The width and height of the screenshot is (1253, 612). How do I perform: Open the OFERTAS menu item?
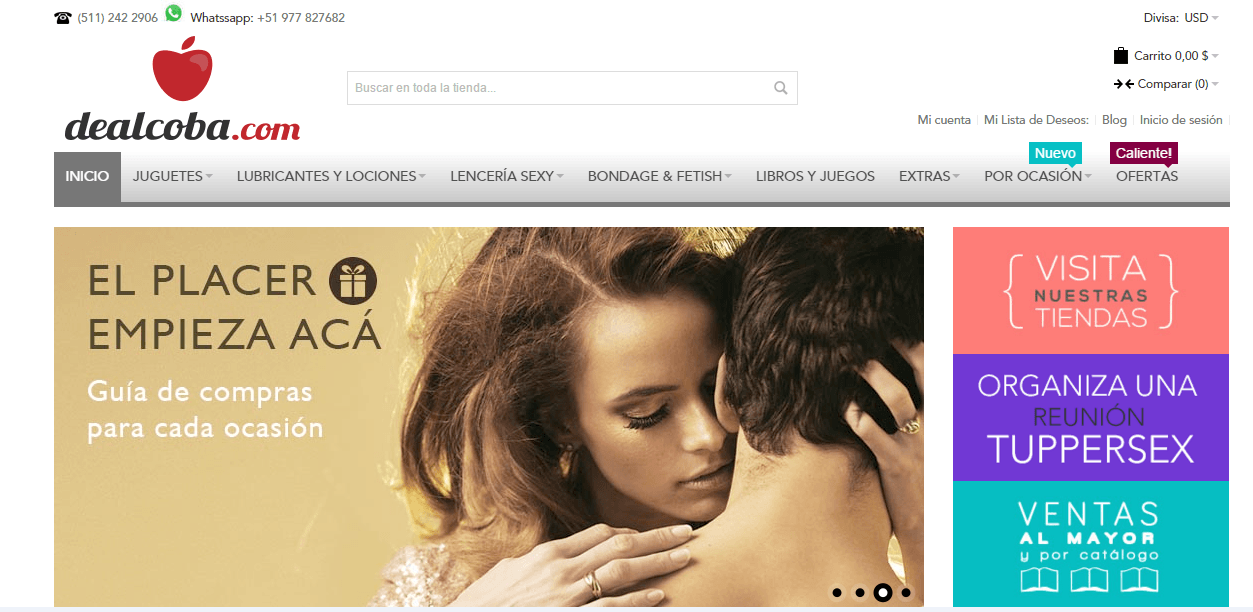(1147, 176)
